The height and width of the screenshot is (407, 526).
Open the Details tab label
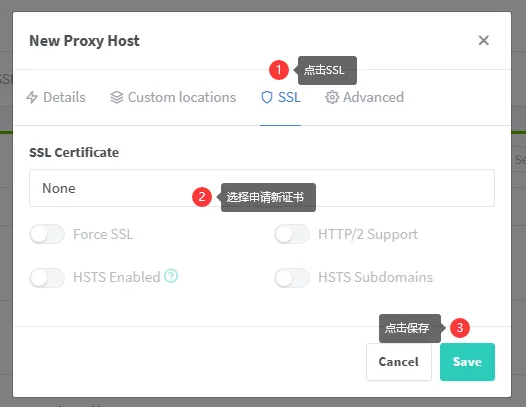[64, 97]
